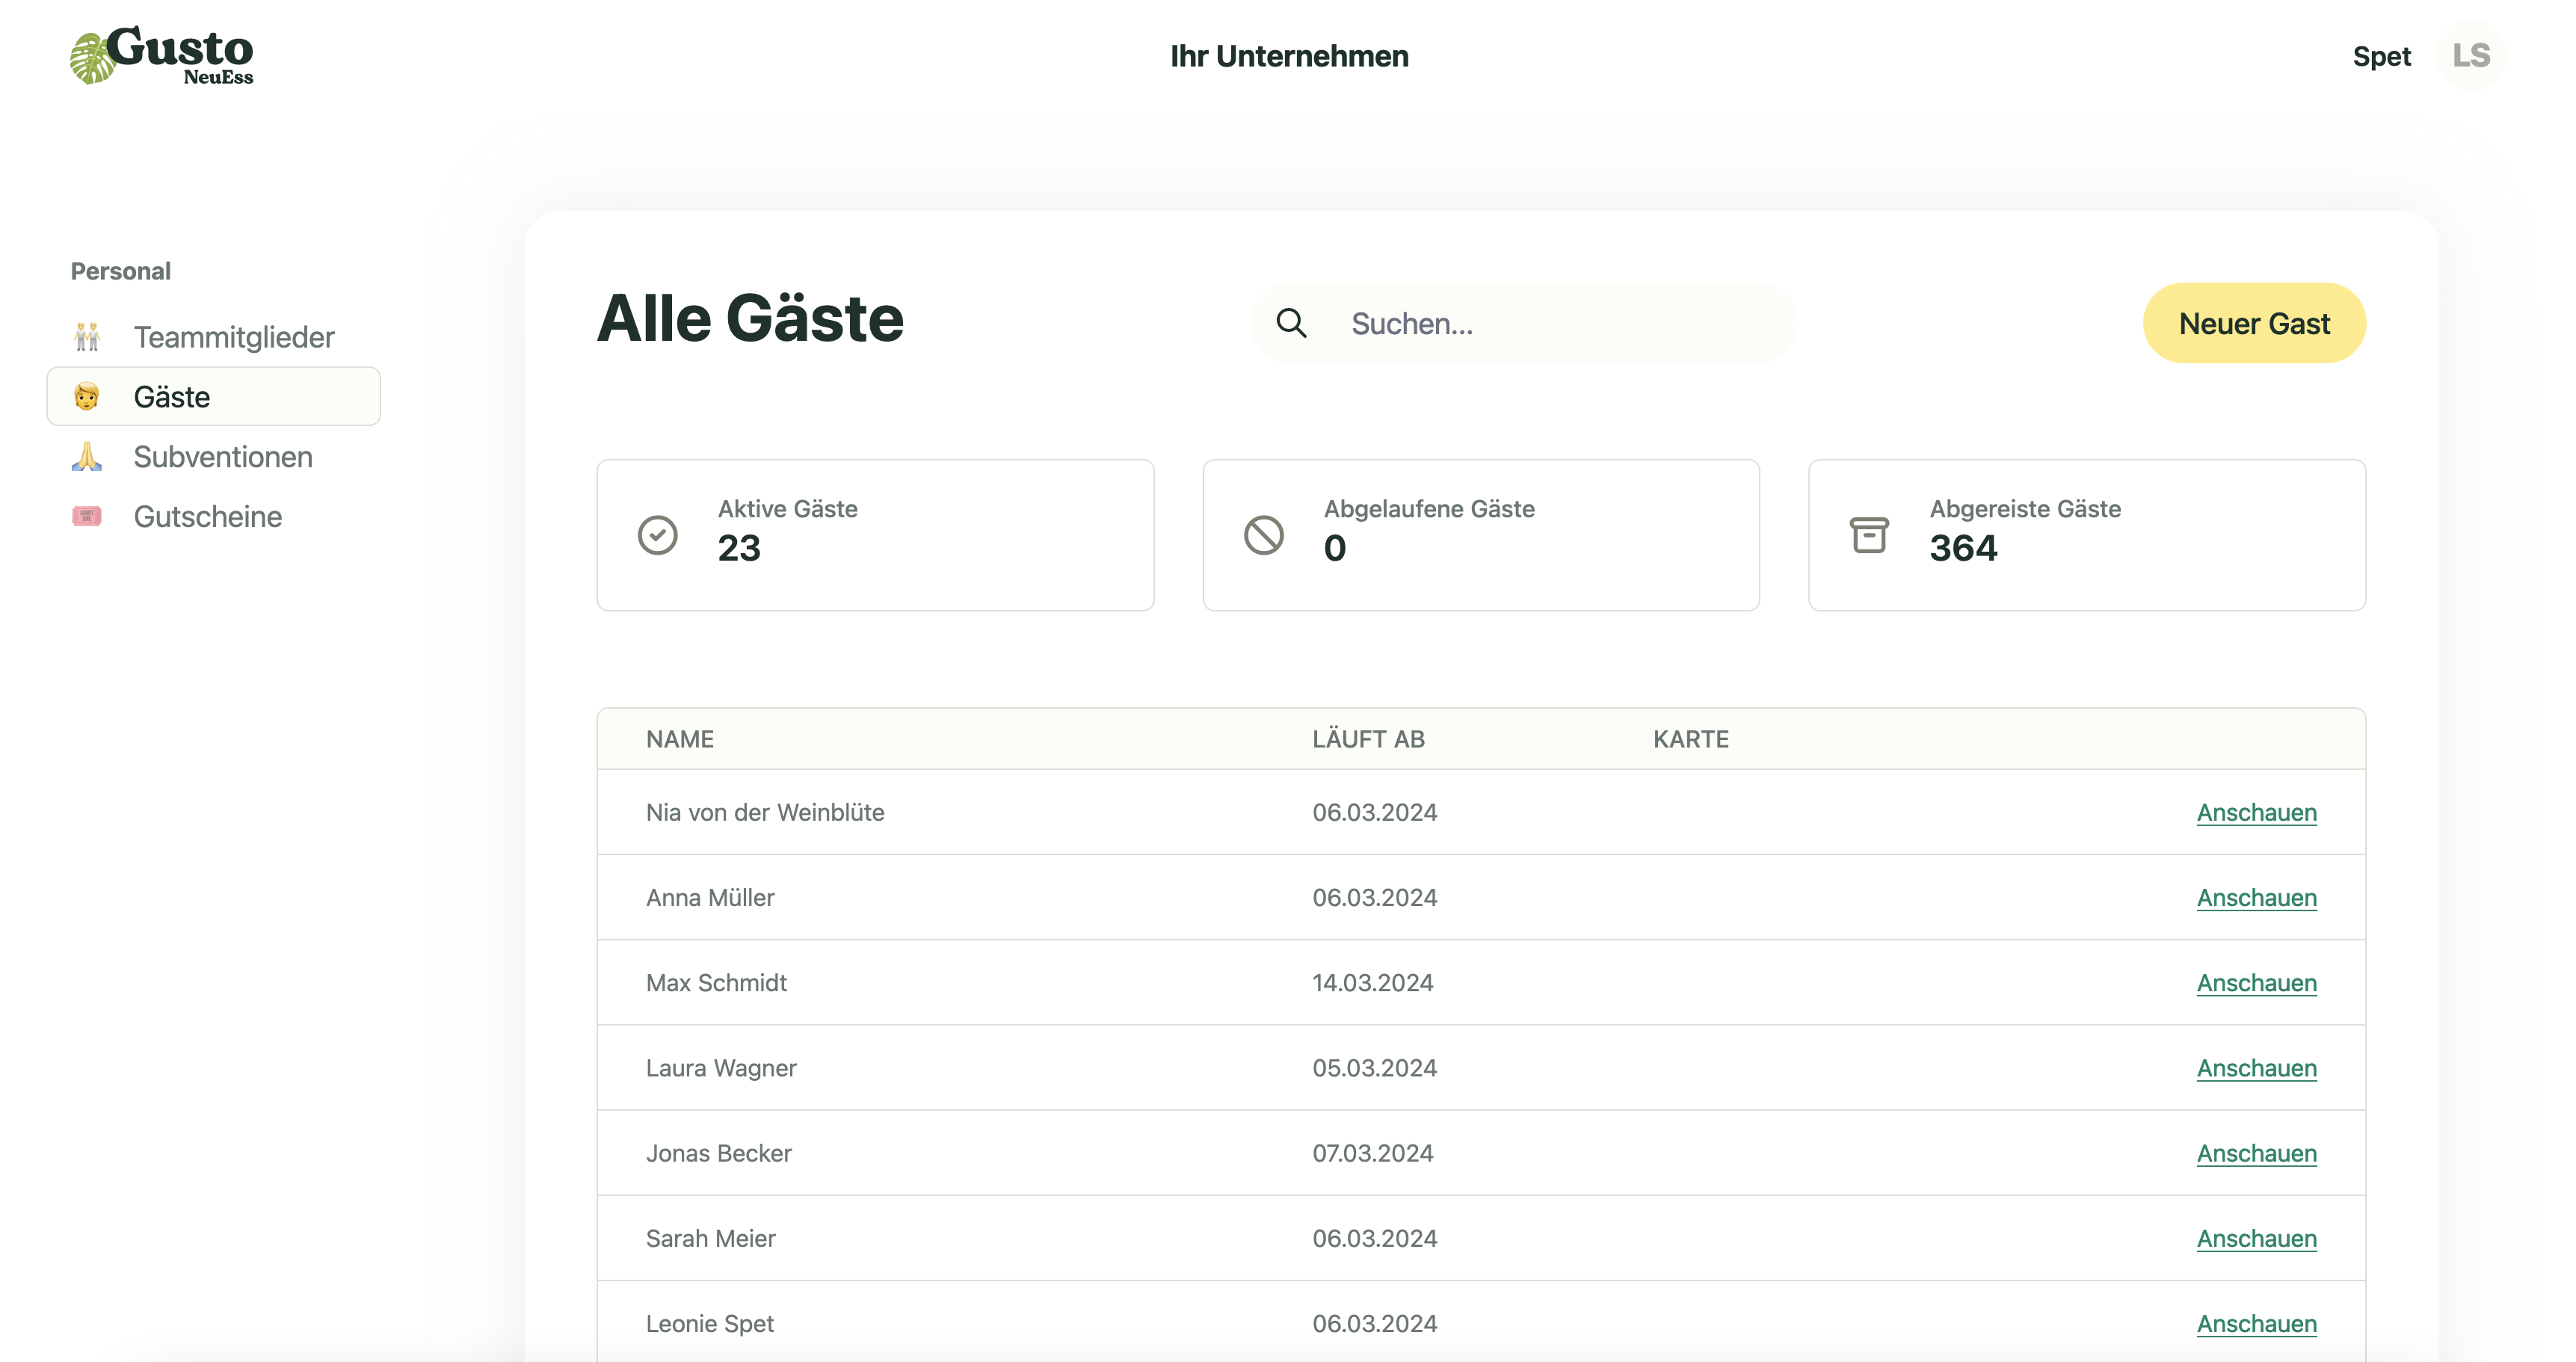Viewport: 2576px width, 1362px height.
Task: Open Subventionen in the sidebar
Action: point(214,457)
